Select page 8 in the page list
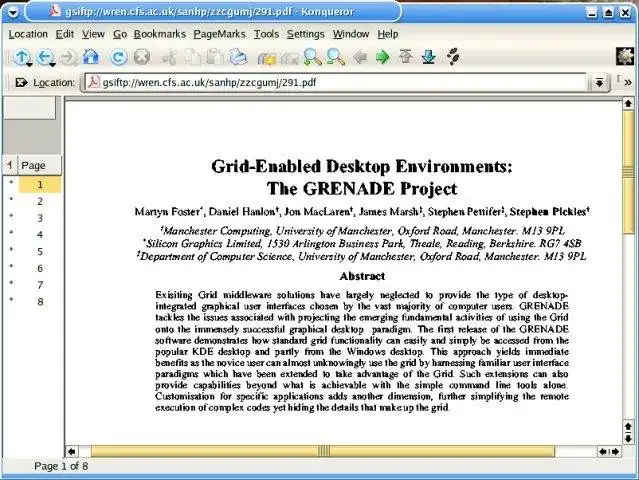Viewport: 639px width, 480px height. click(x=40, y=302)
